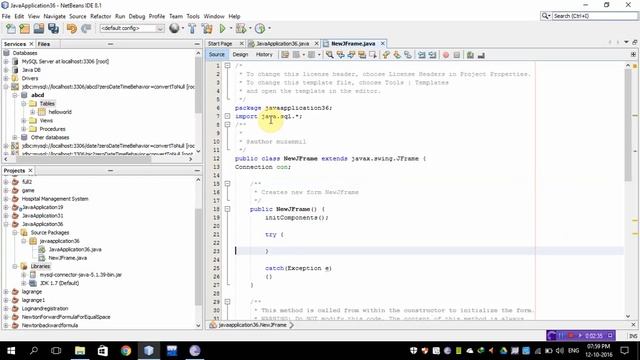640x360 pixels.
Task: Click the Windows Start button
Action: click(11, 350)
